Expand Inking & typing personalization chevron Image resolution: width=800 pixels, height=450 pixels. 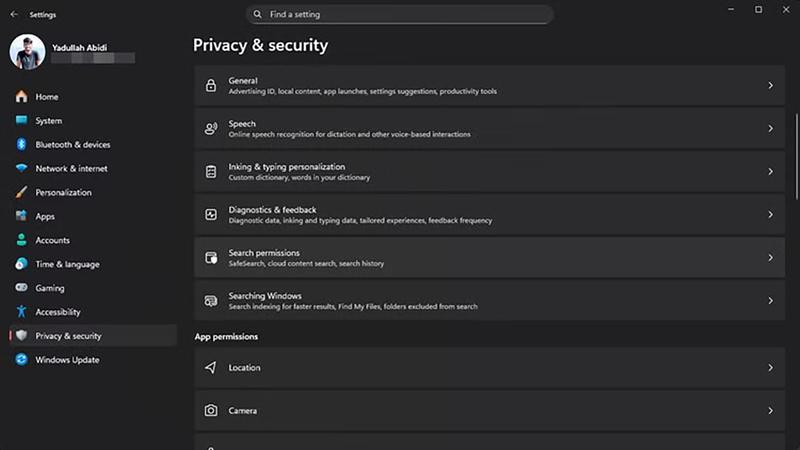[771, 172]
